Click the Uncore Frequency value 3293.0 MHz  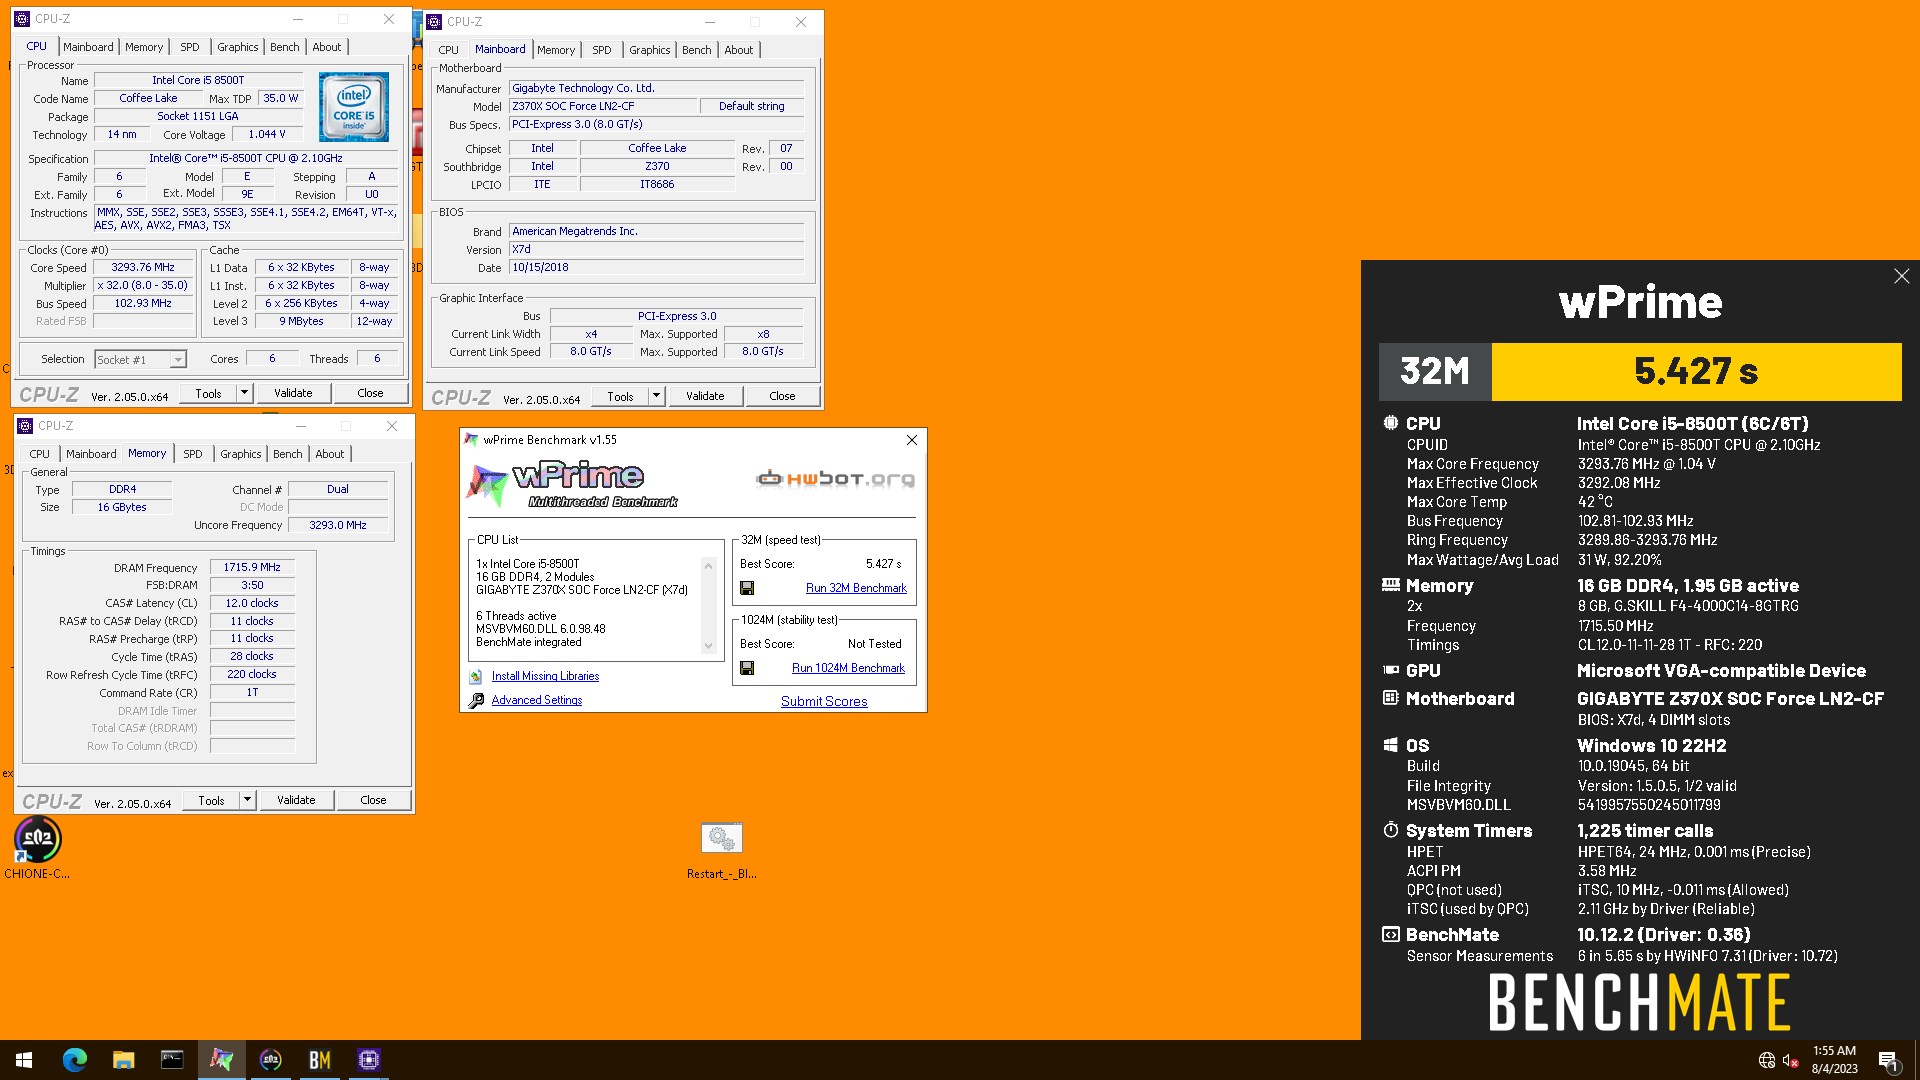click(x=338, y=525)
